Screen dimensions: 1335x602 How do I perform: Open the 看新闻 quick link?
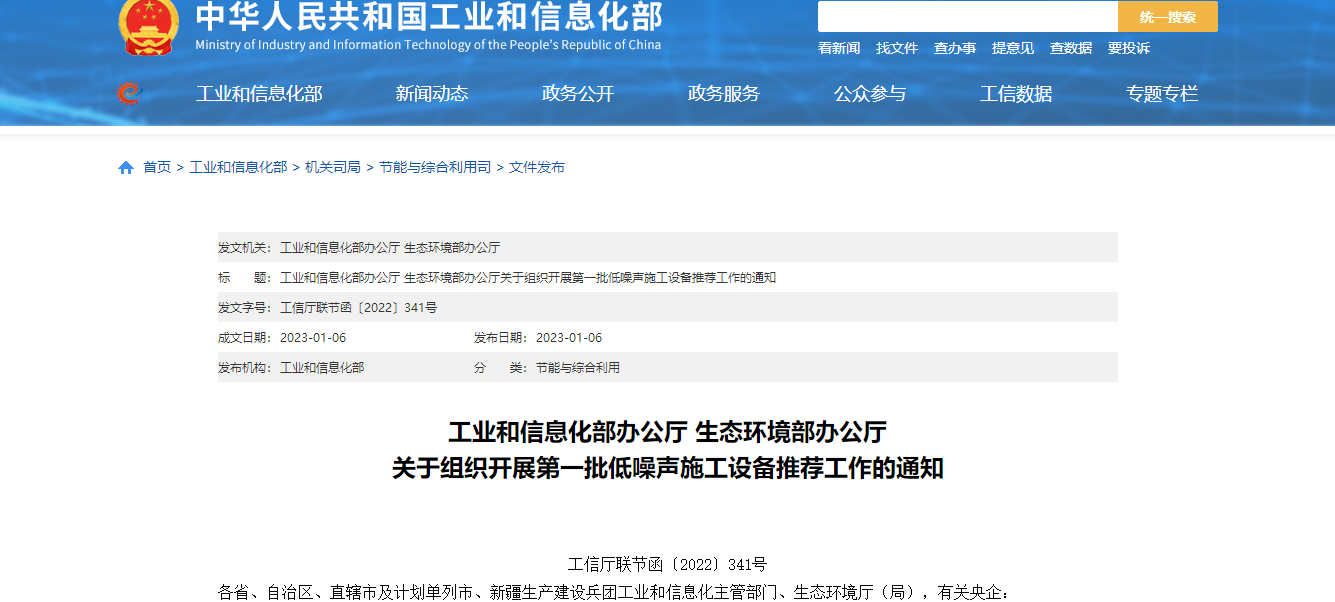point(839,48)
